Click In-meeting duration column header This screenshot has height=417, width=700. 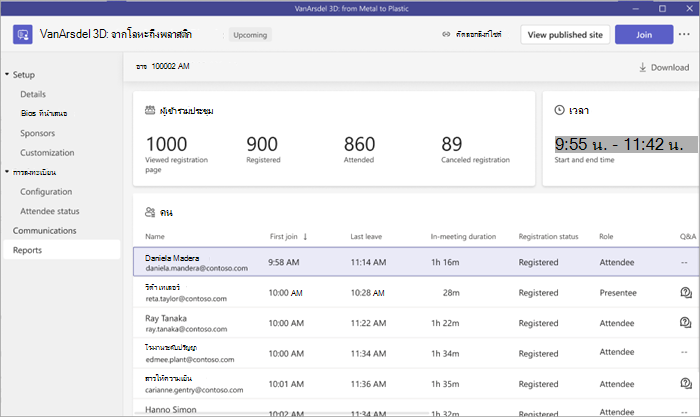463,237
